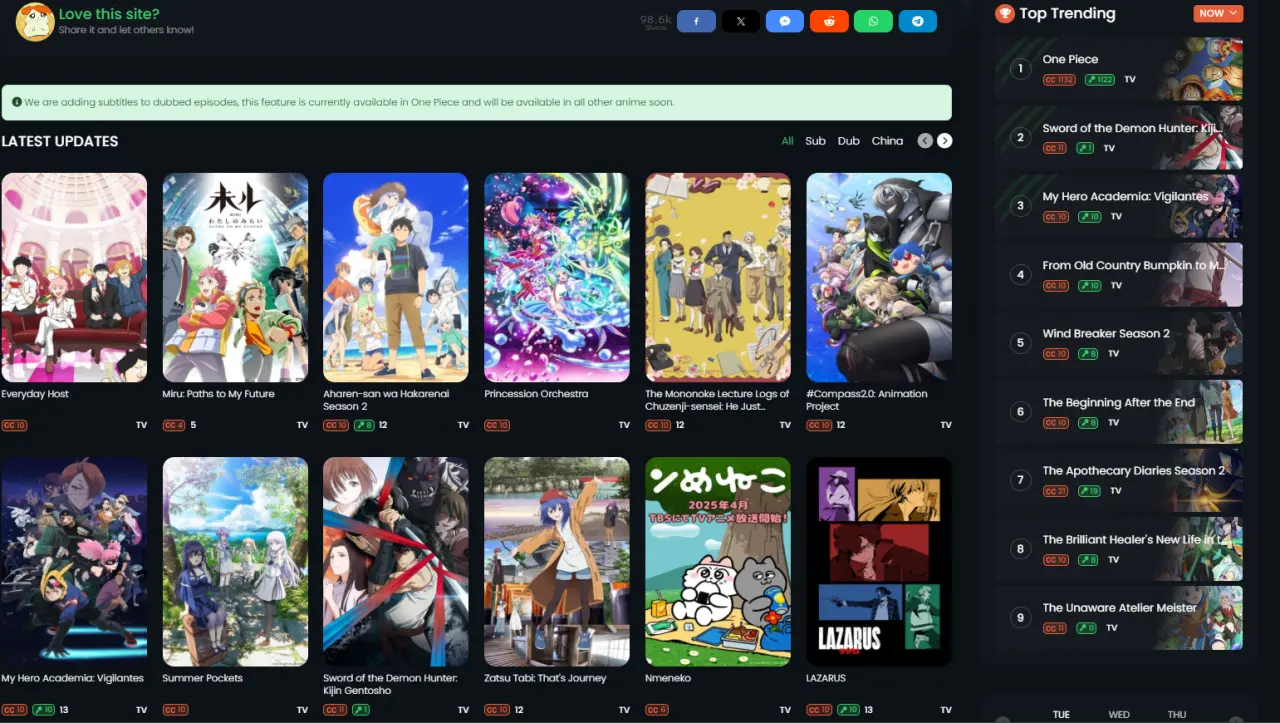Open Sword of the Demon Hunter poster in updates

pyautogui.click(x=396, y=562)
